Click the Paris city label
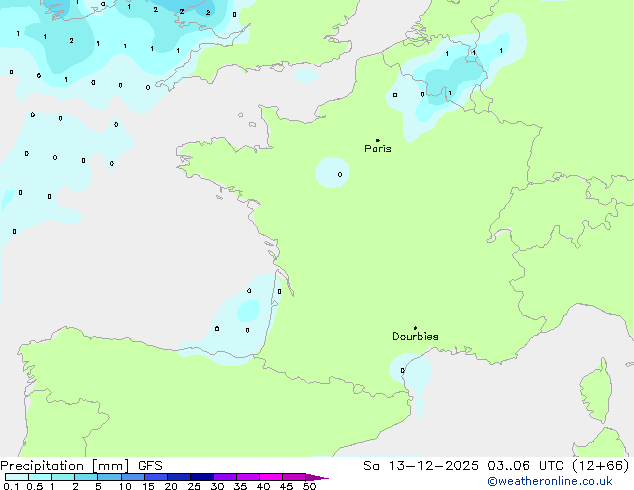Image resolution: width=634 pixels, height=490 pixels. click(378, 149)
